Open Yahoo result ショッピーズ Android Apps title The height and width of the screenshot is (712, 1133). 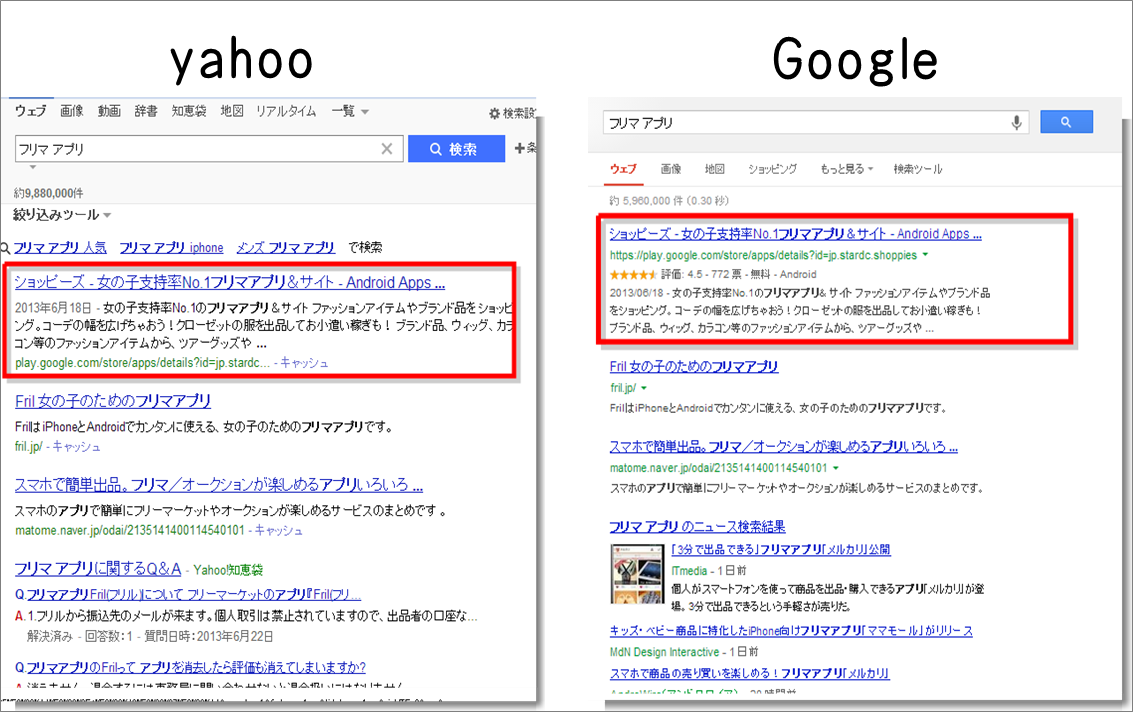(x=230, y=283)
